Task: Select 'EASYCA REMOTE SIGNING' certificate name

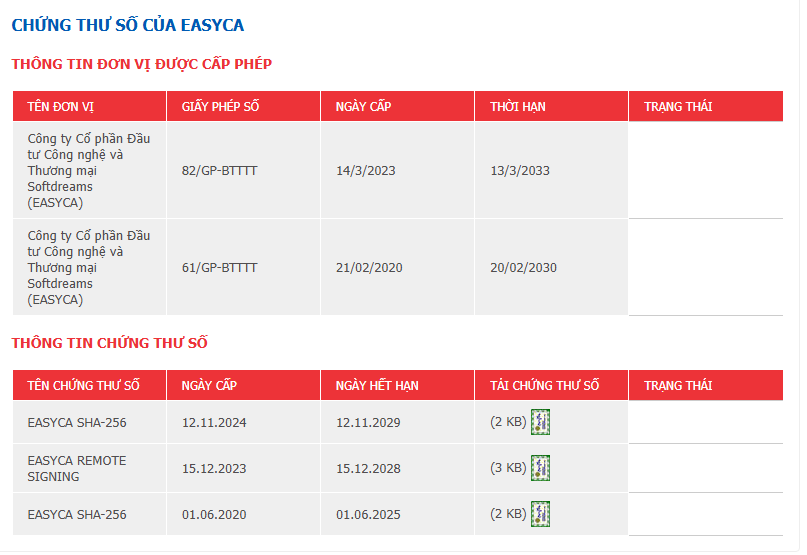Action: click(77, 469)
